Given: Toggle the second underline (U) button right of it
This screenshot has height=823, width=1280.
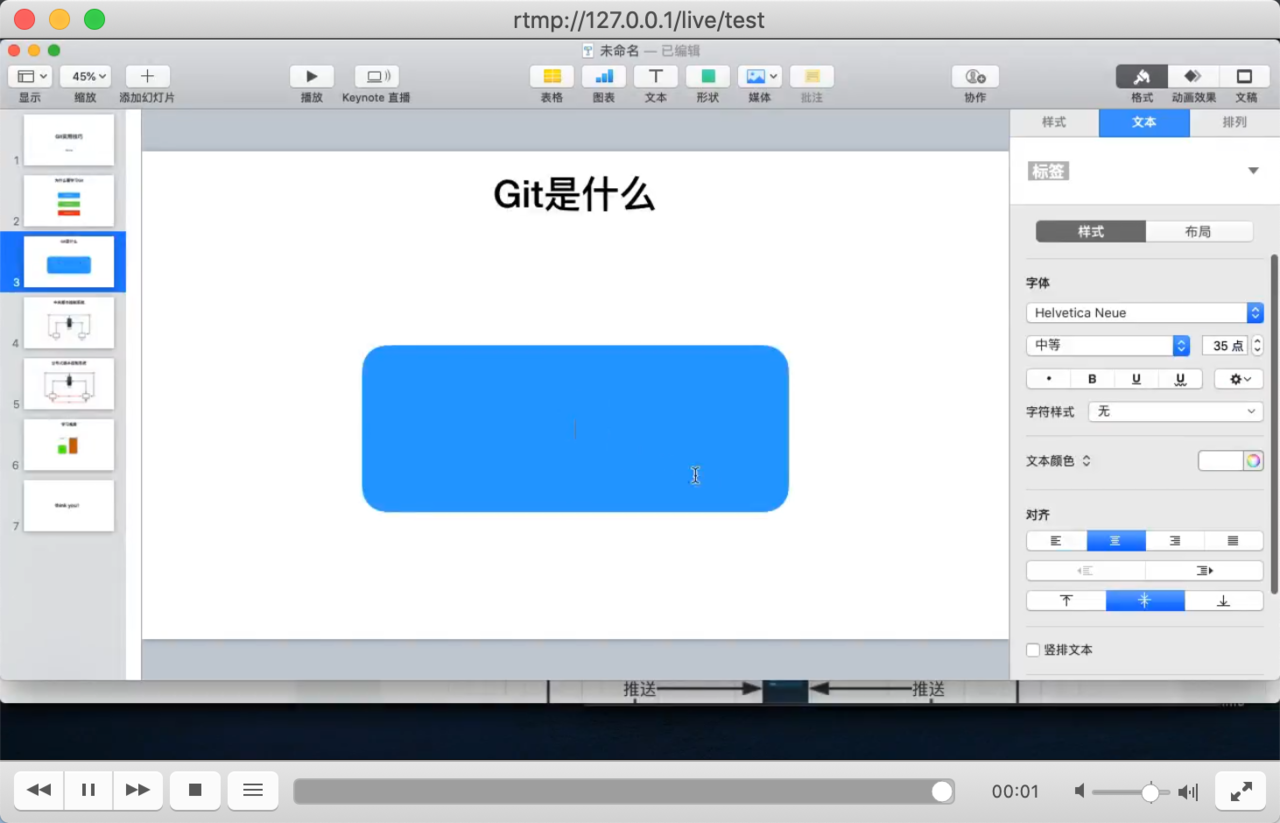Looking at the screenshot, I should pyautogui.click(x=1180, y=379).
